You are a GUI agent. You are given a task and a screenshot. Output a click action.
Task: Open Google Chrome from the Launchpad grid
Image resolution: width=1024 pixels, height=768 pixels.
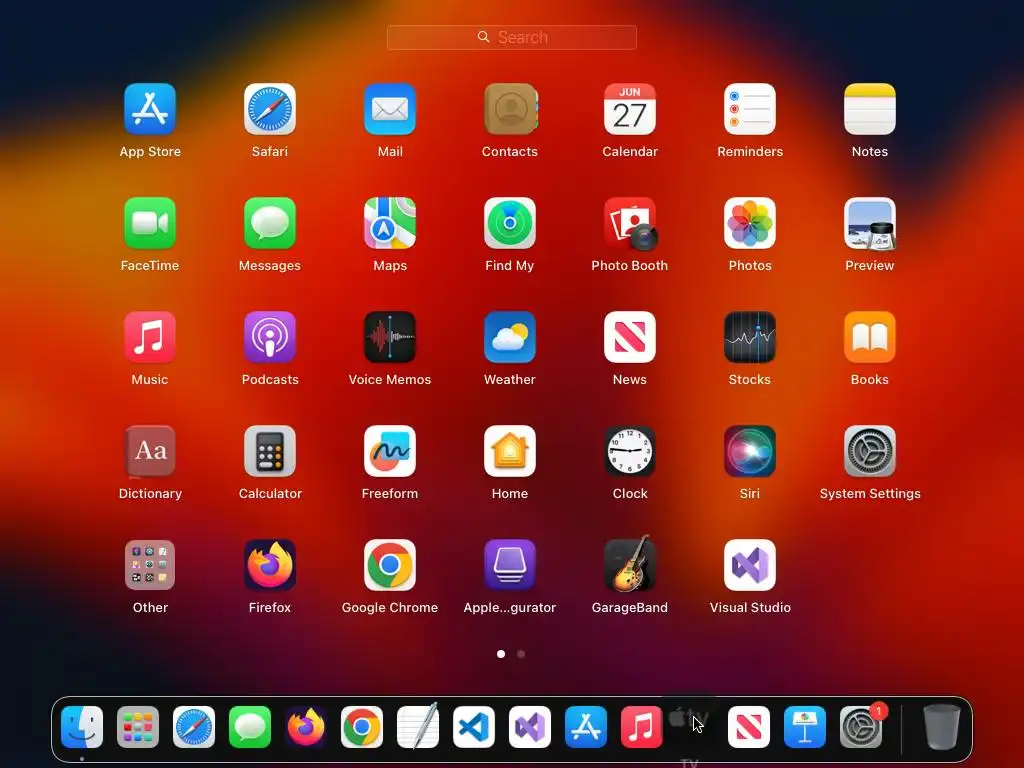[x=390, y=565]
